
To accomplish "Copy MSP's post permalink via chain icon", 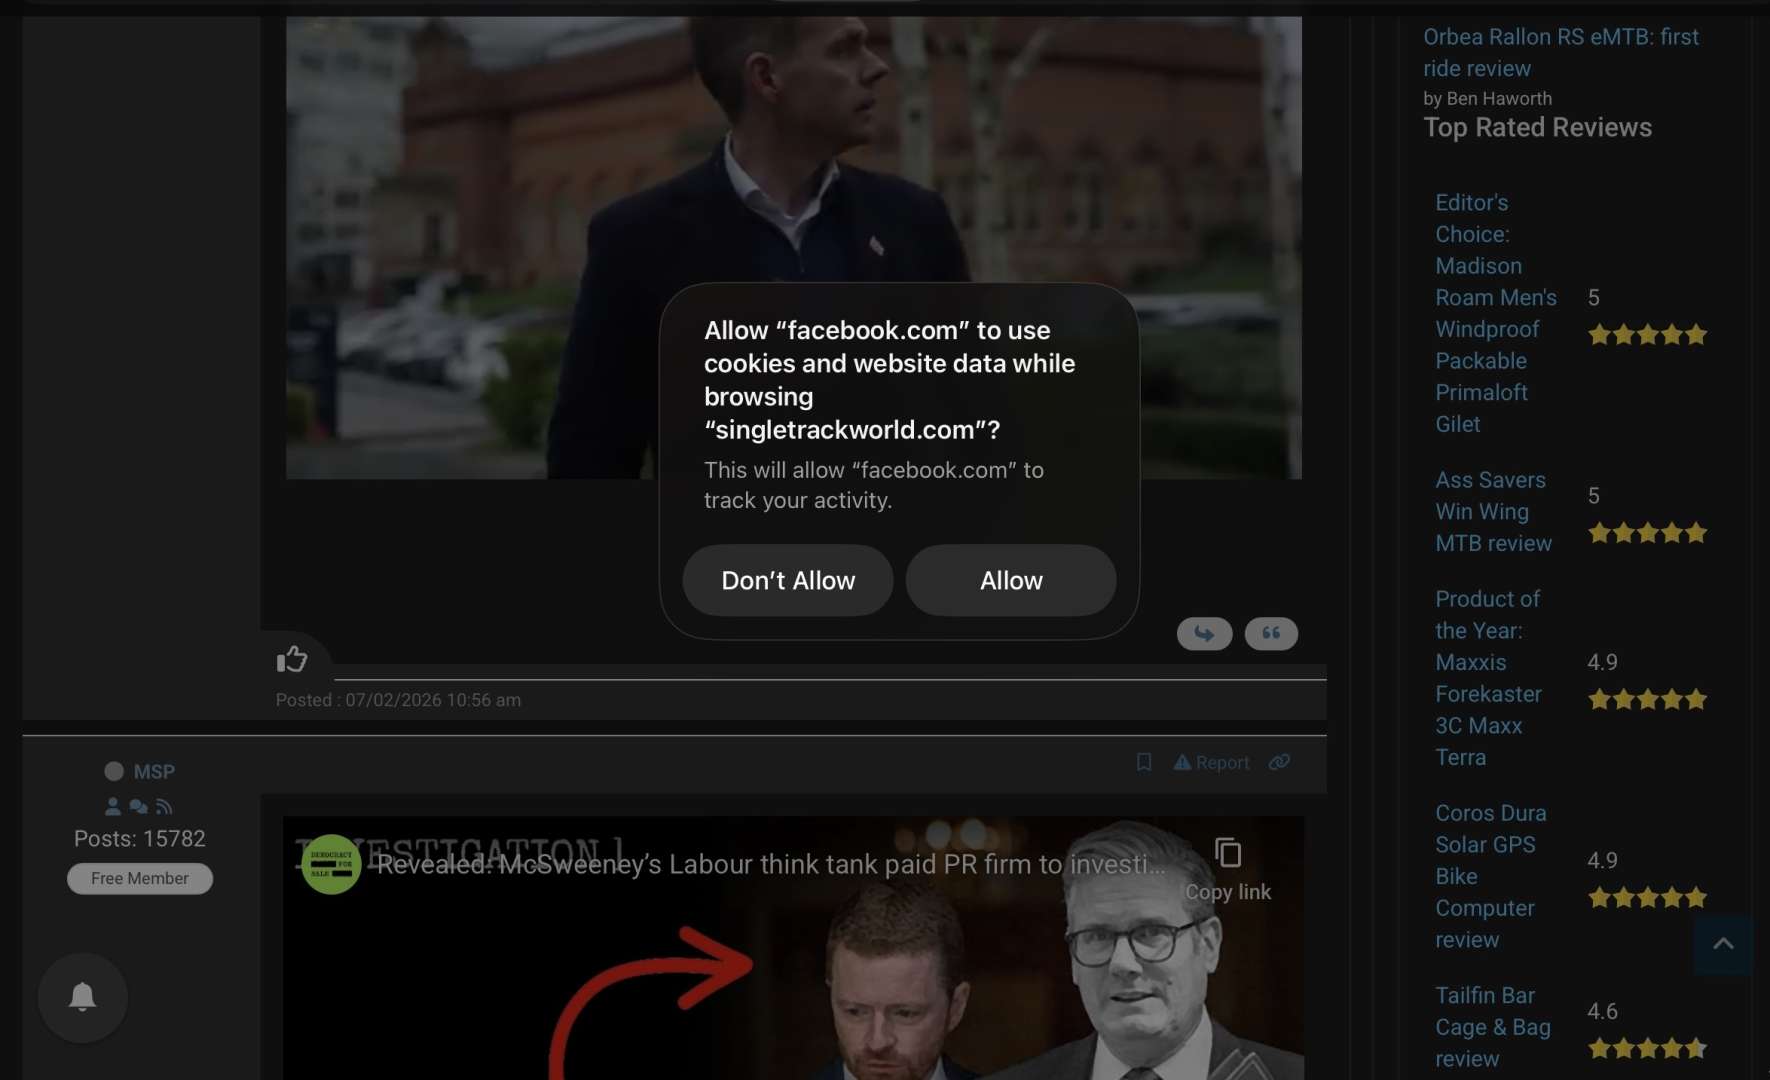I will click(x=1279, y=762).
